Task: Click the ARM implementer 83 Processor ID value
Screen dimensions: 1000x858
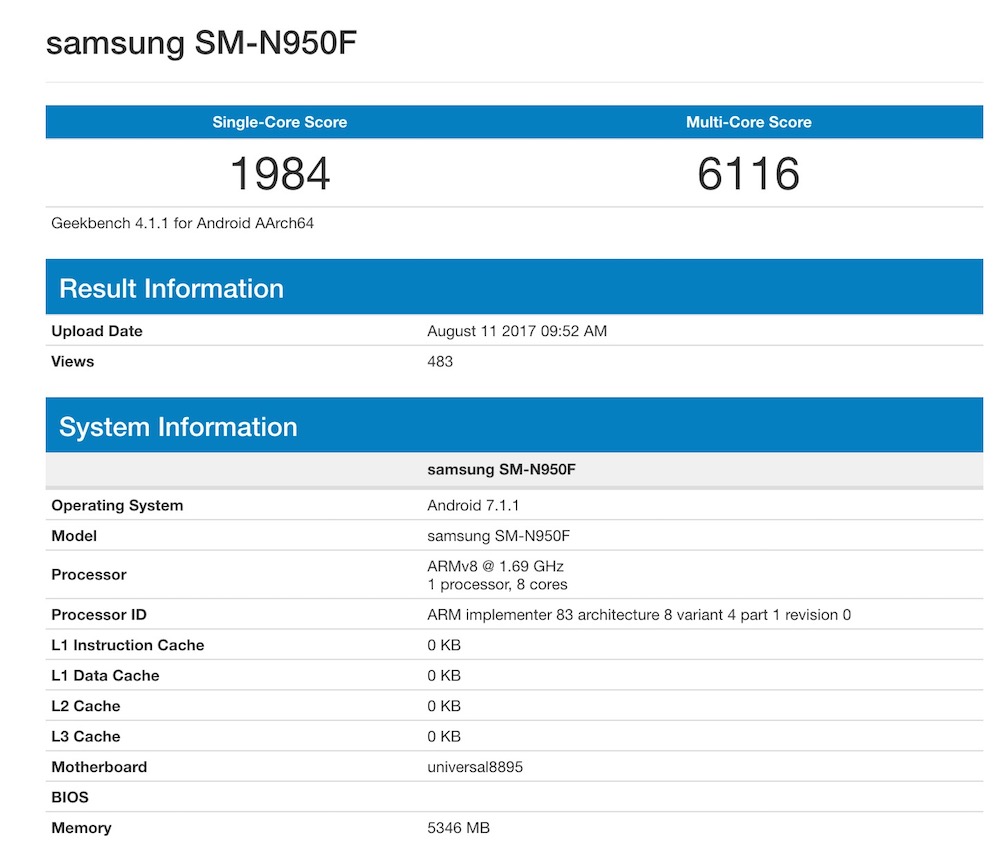Action: (639, 614)
